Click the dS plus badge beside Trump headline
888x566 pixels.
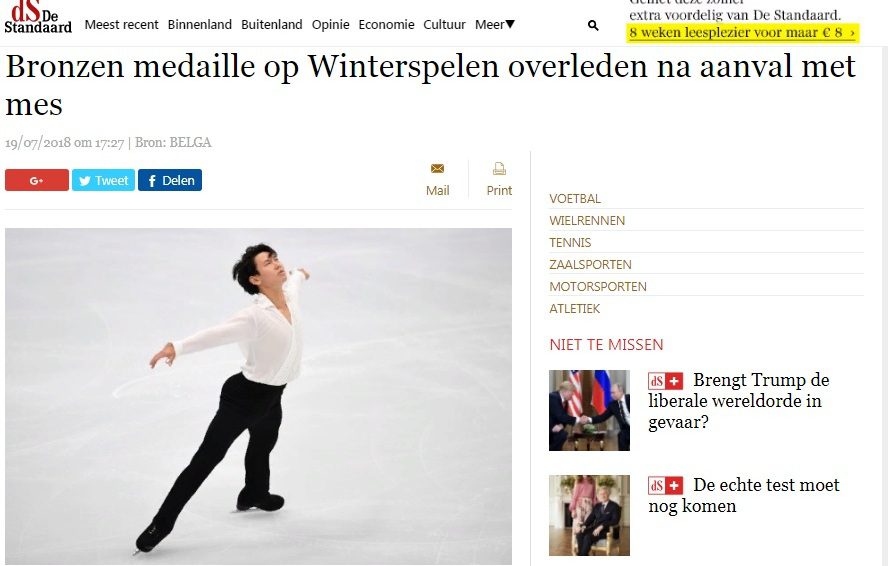coord(665,381)
